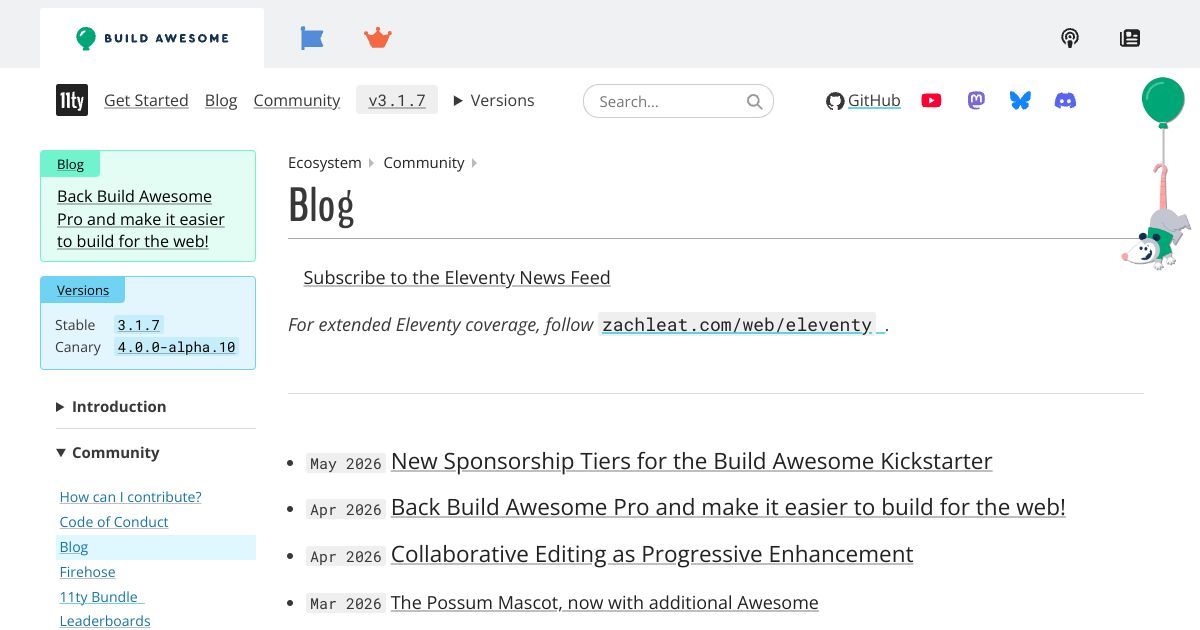The width and height of the screenshot is (1200, 630).
Task: Open New Sponsorship Tiers blog post
Action: pyautogui.click(x=692, y=461)
